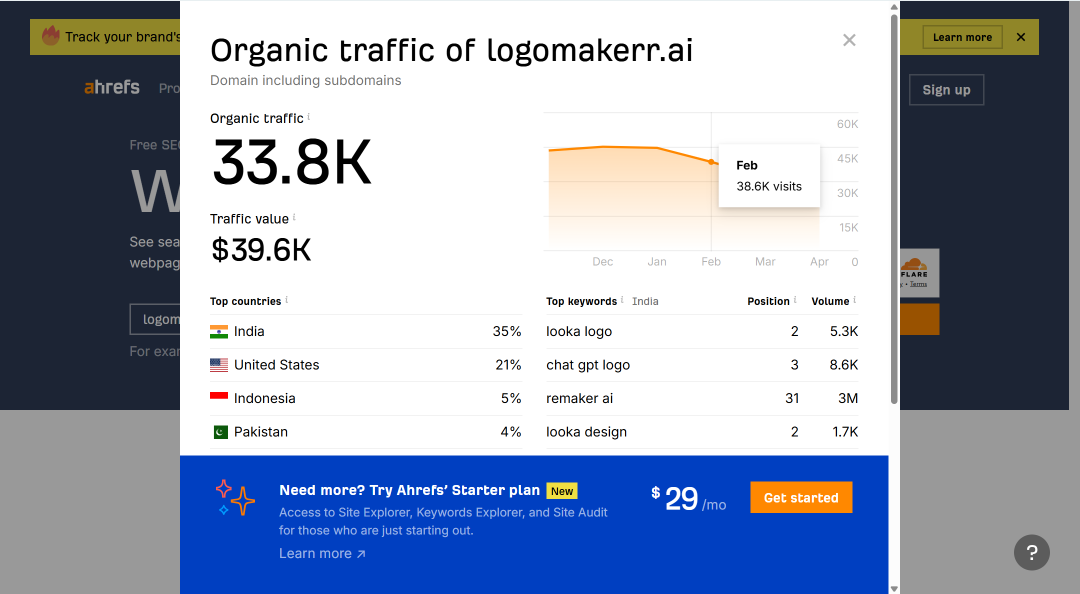Screen dimensions: 1080x594
Task: Click the position 31 value for remaker ai
Action: coord(792,398)
